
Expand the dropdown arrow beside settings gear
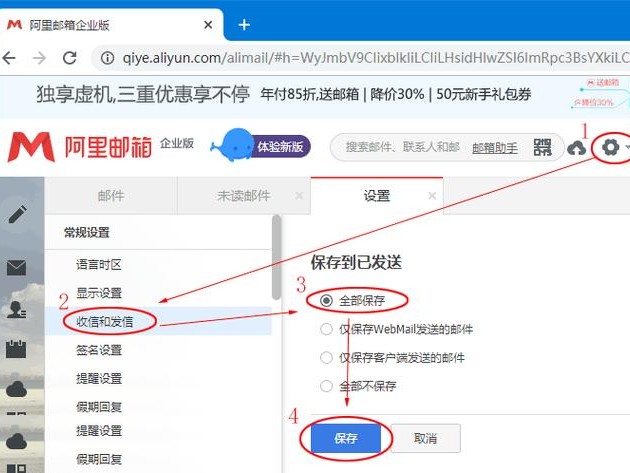627,147
